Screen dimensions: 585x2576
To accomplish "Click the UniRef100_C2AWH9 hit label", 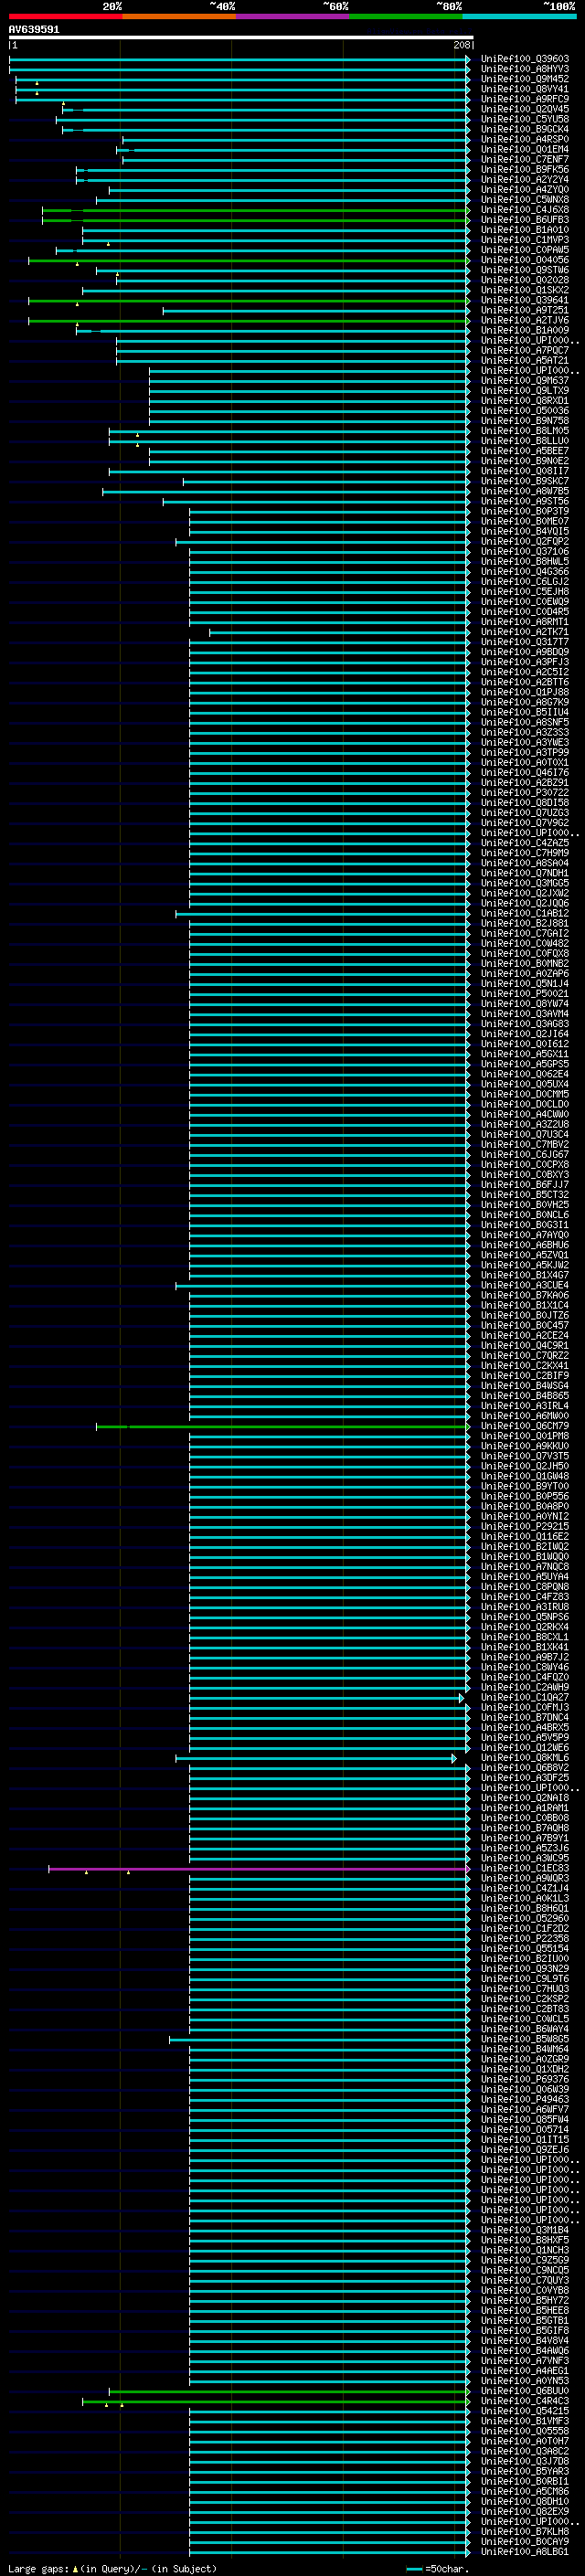I will point(525,1687).
